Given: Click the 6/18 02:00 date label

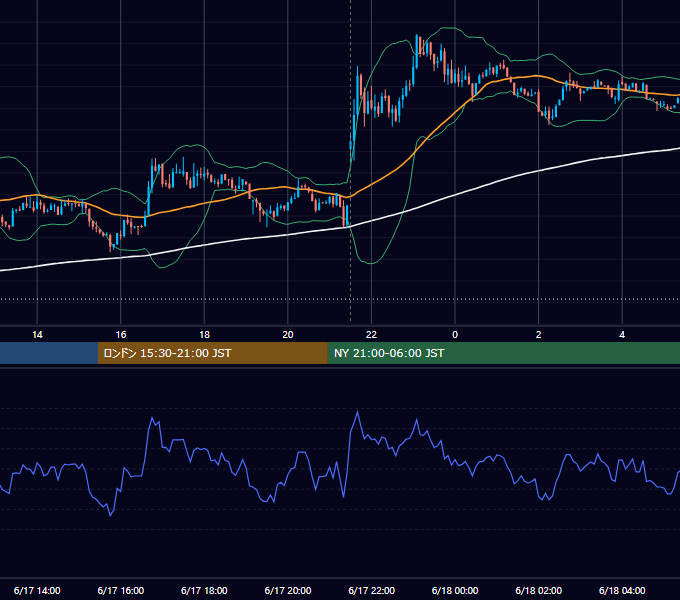Looking at the screenshot, I should pos(539,590).
